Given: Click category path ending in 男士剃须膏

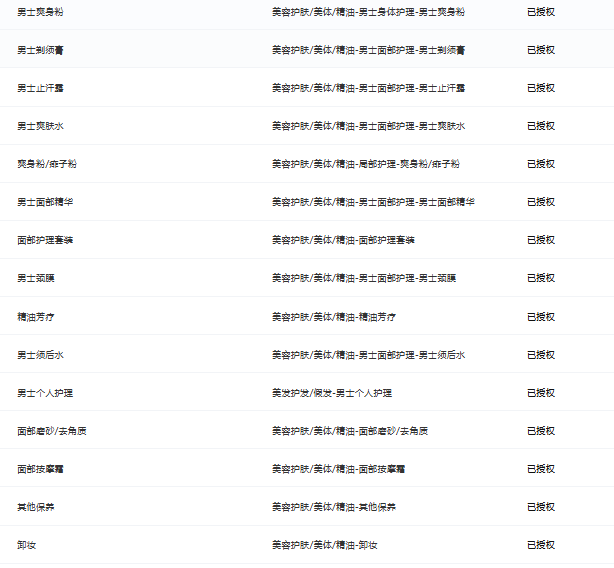Looking at the screenshot, I should click(368, 50).
